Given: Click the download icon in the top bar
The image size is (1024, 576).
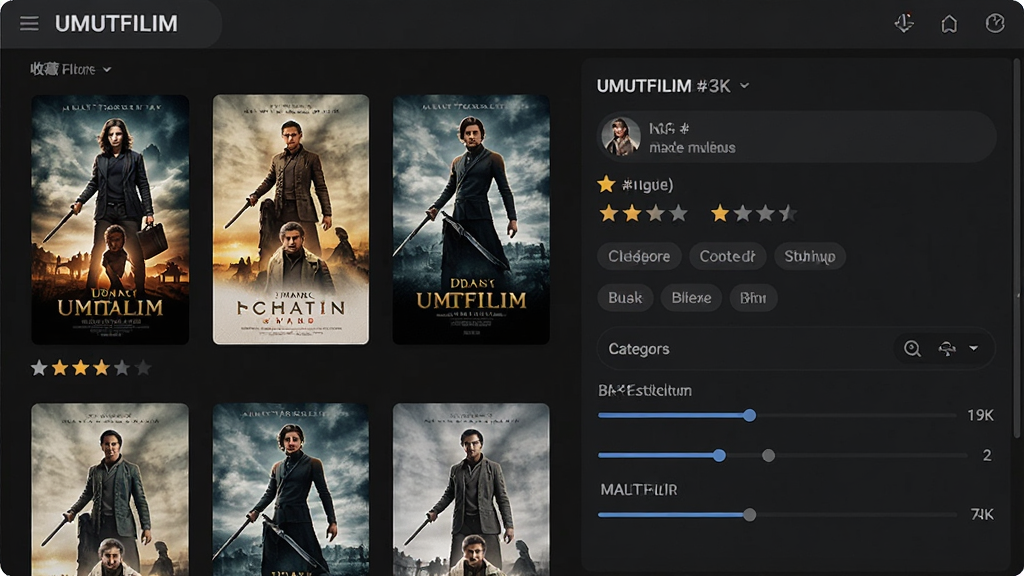Looking at the screenshot, I should pyautogui.click(x=904, y=24).
